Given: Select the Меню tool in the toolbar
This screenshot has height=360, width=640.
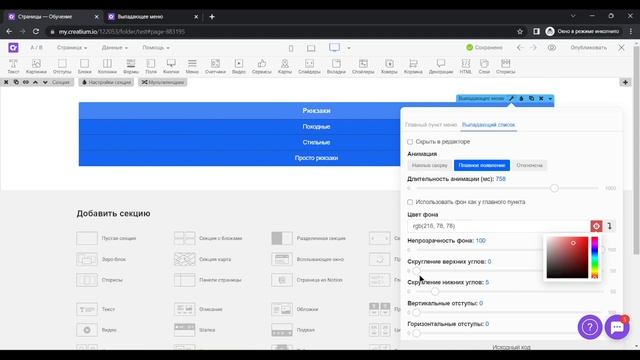Looking at the screenshot, I should [x=192, y=66].
